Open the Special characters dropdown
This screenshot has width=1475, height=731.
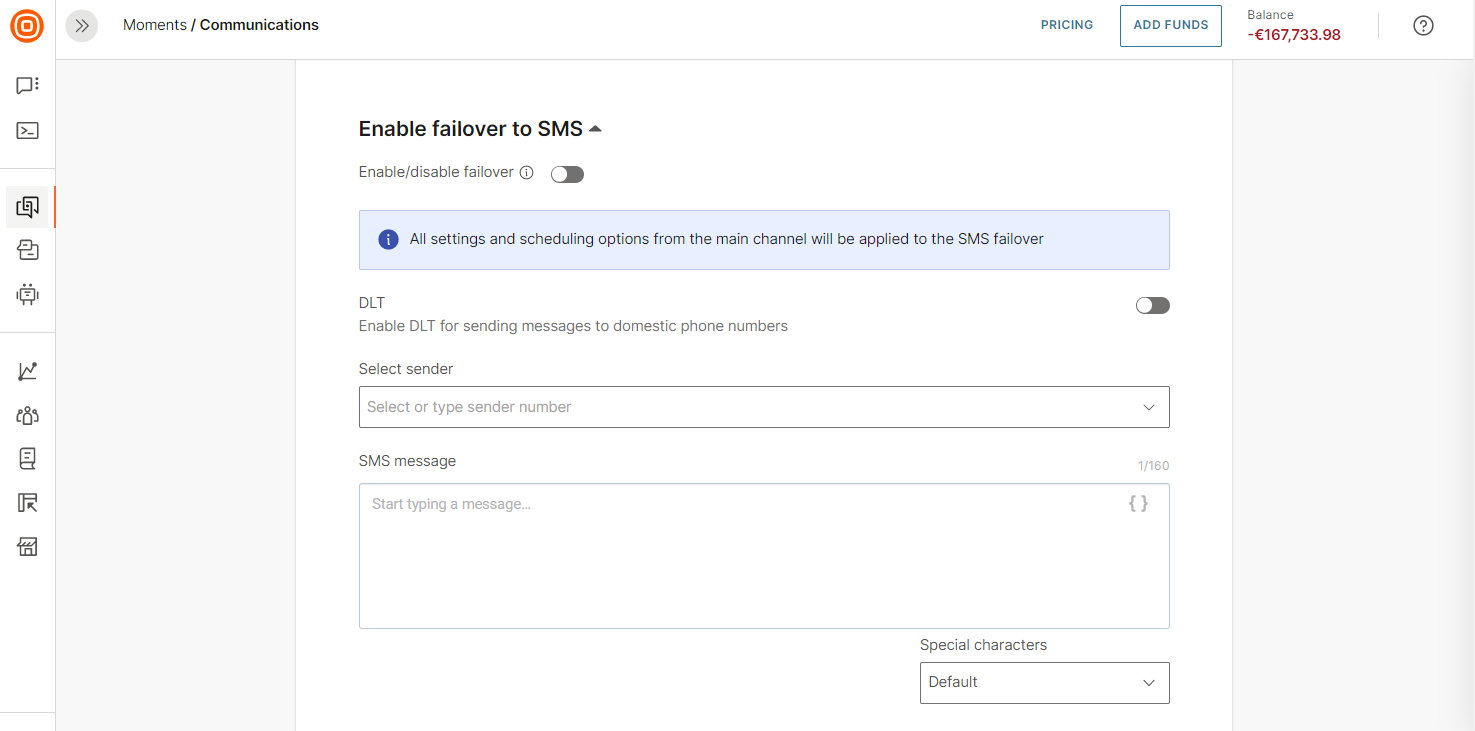(1044, 683)
